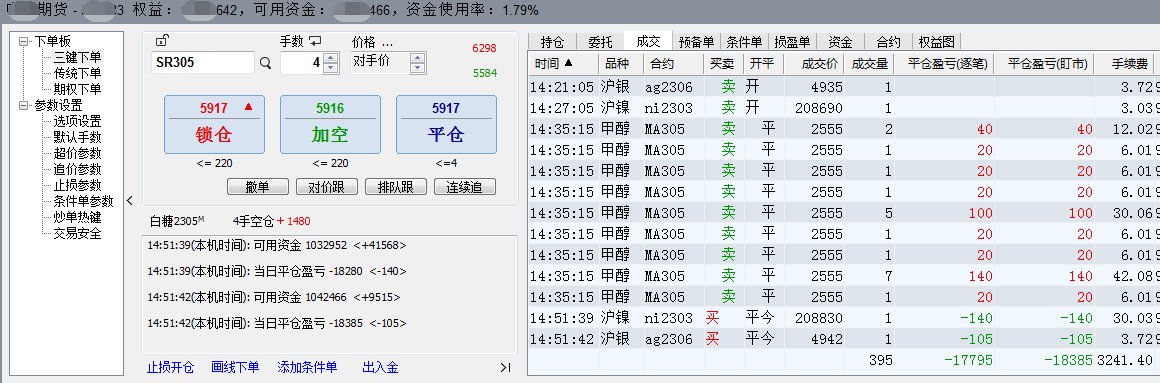Sort by the 时间 column ascending arrow

click(568, 64)
